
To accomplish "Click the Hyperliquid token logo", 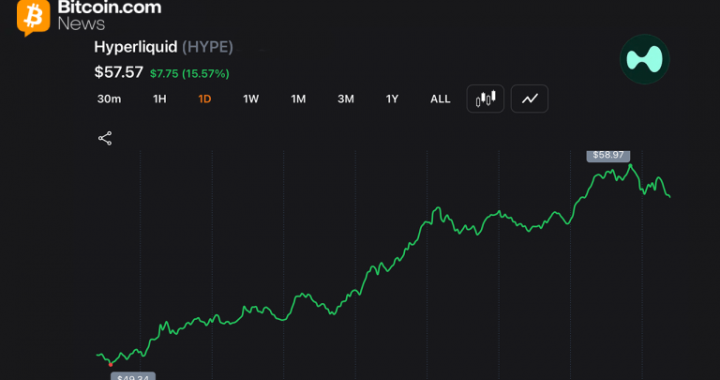I will 645,59.
